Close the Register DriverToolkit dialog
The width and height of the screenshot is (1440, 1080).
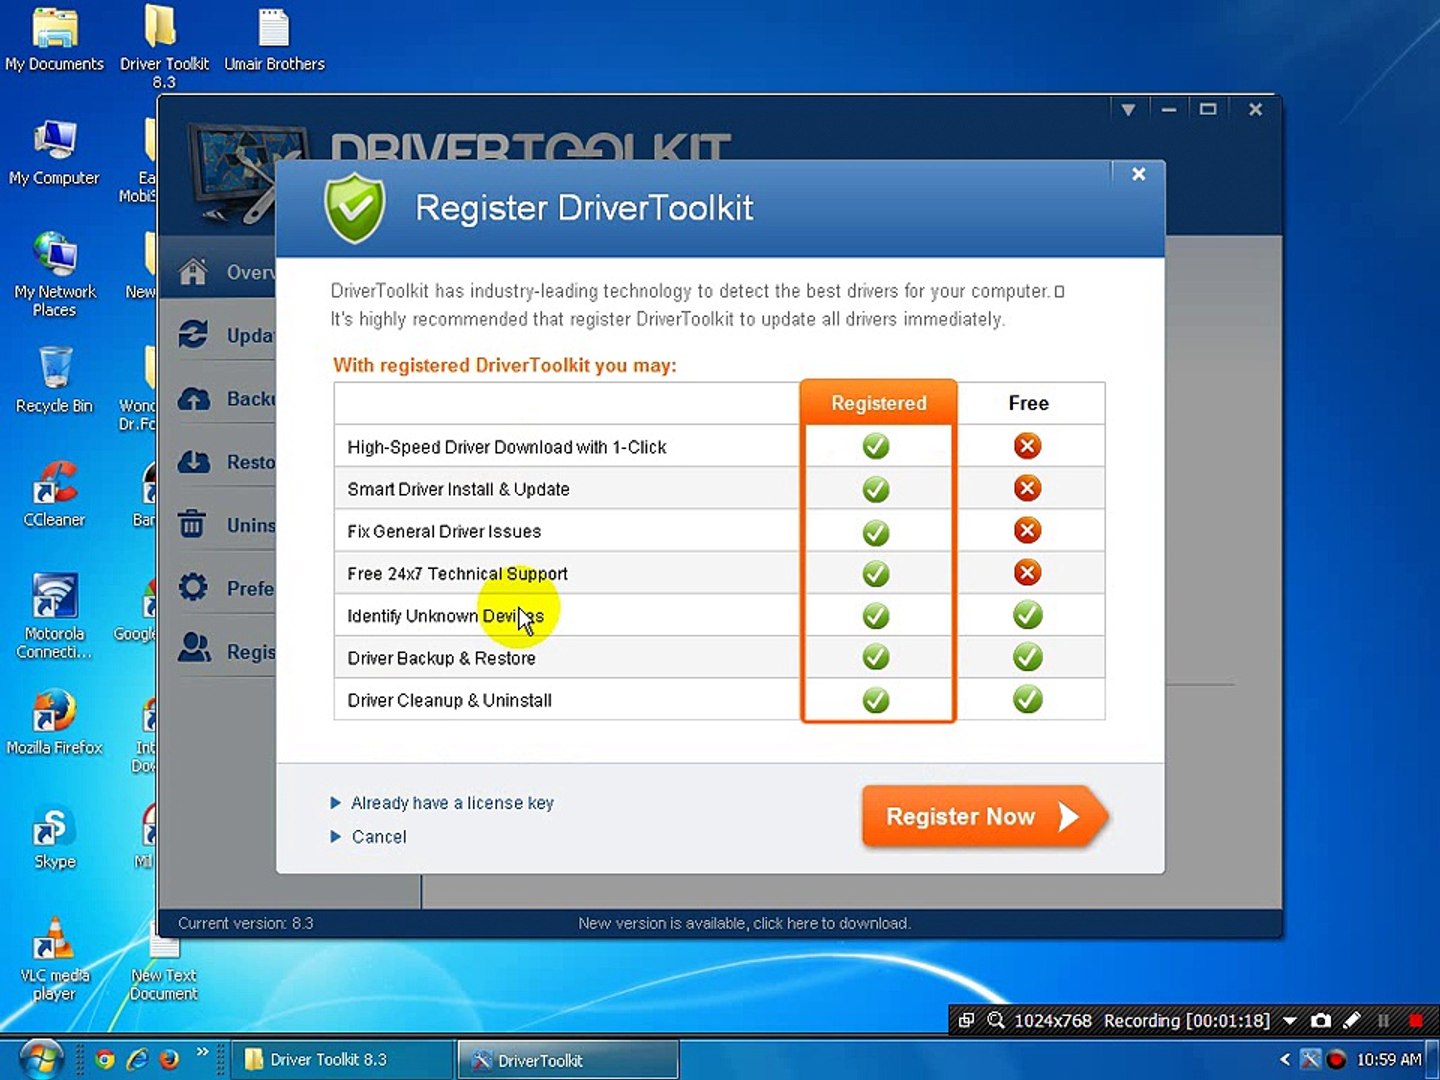tap(1138, 174)
